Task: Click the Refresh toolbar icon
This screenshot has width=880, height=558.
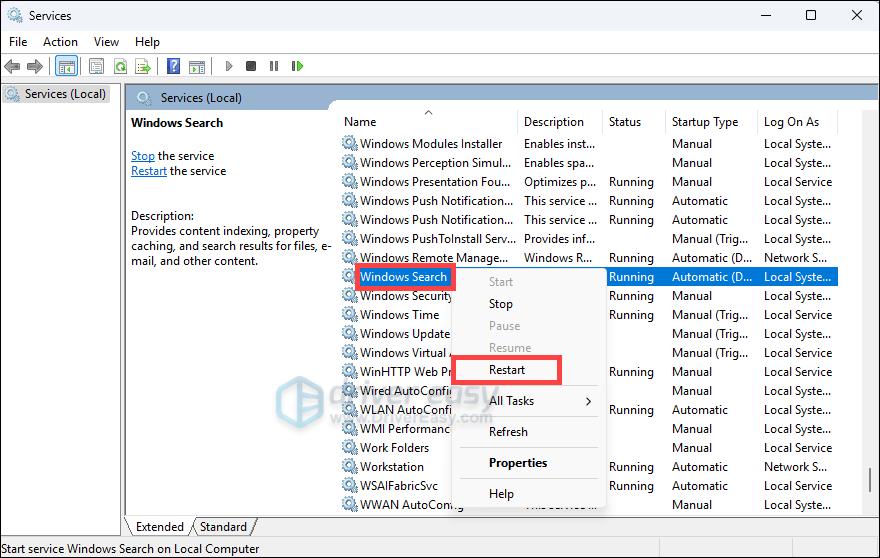Action: 120,66
